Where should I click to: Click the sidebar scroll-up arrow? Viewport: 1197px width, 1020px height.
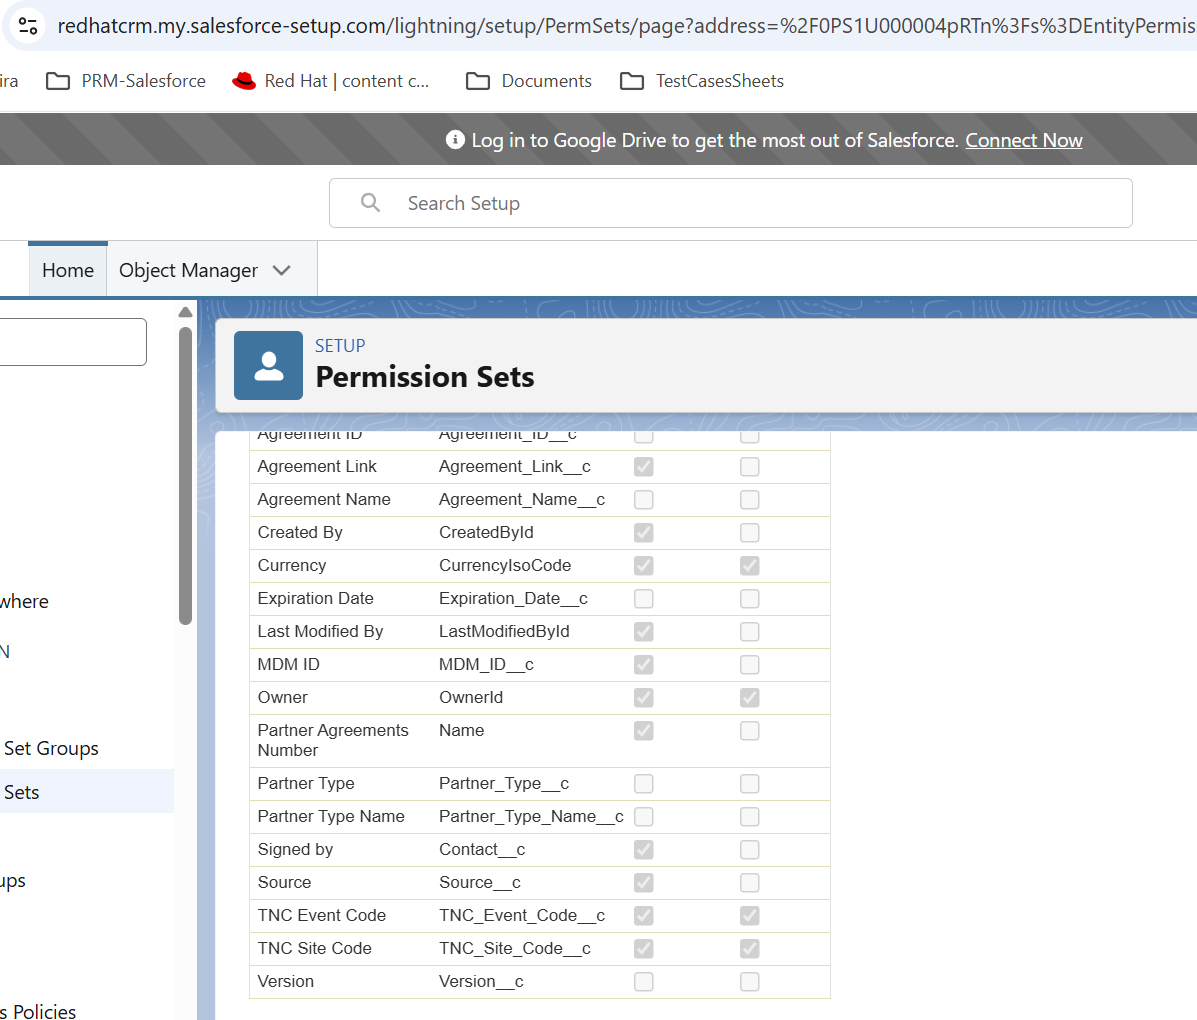click(x=186, y=312)
